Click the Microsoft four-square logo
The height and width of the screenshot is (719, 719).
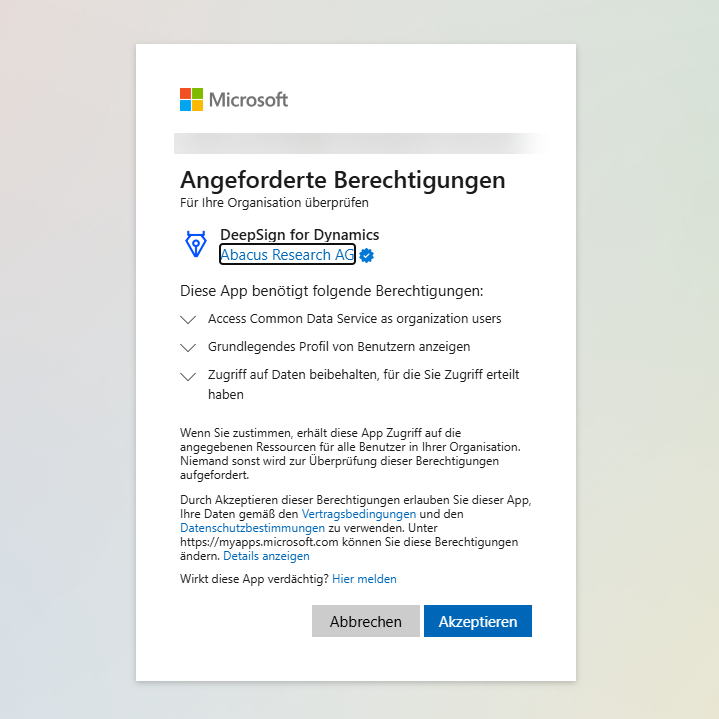click(x=191, y=100)
